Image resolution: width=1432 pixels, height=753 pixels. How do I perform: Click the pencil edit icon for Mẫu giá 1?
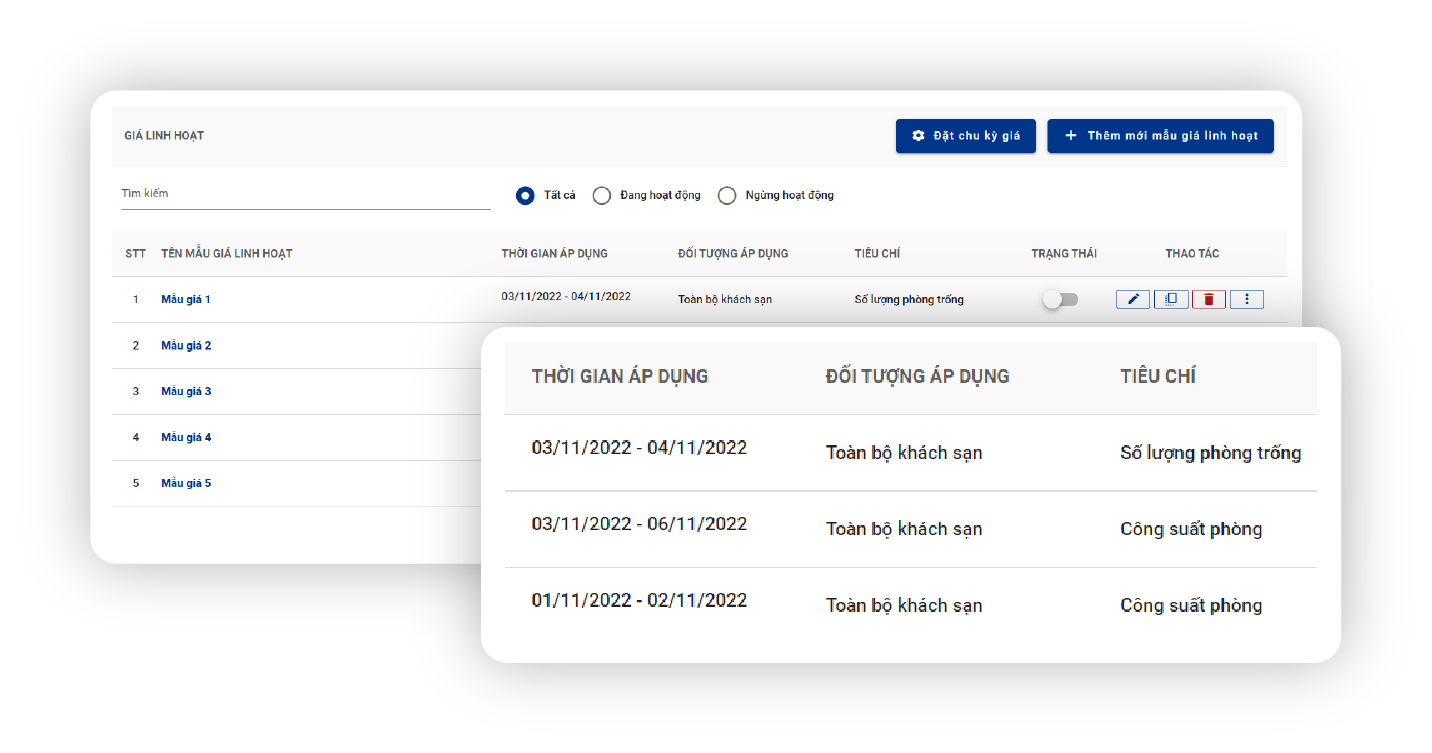1132,299
